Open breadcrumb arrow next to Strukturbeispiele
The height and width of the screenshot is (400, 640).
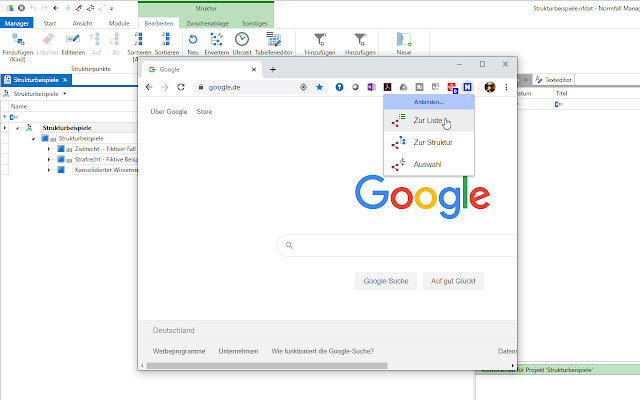[65, 94]
